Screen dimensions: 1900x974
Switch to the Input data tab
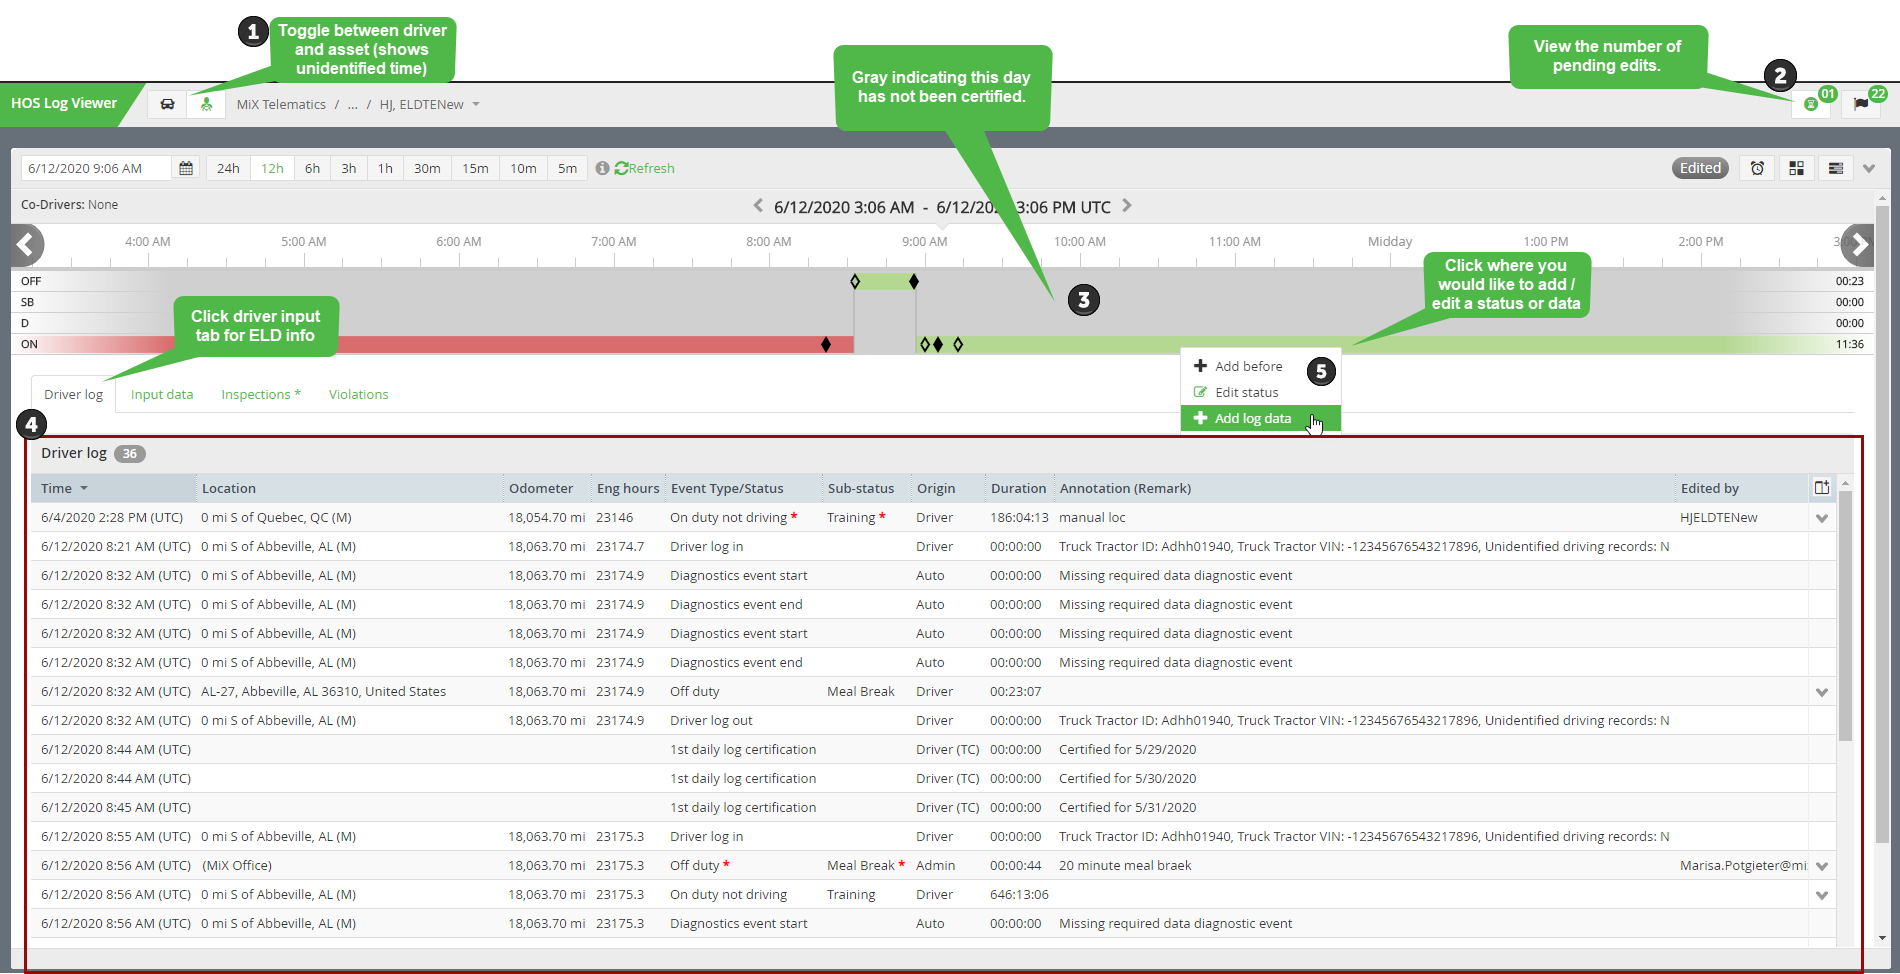(162, 394)
